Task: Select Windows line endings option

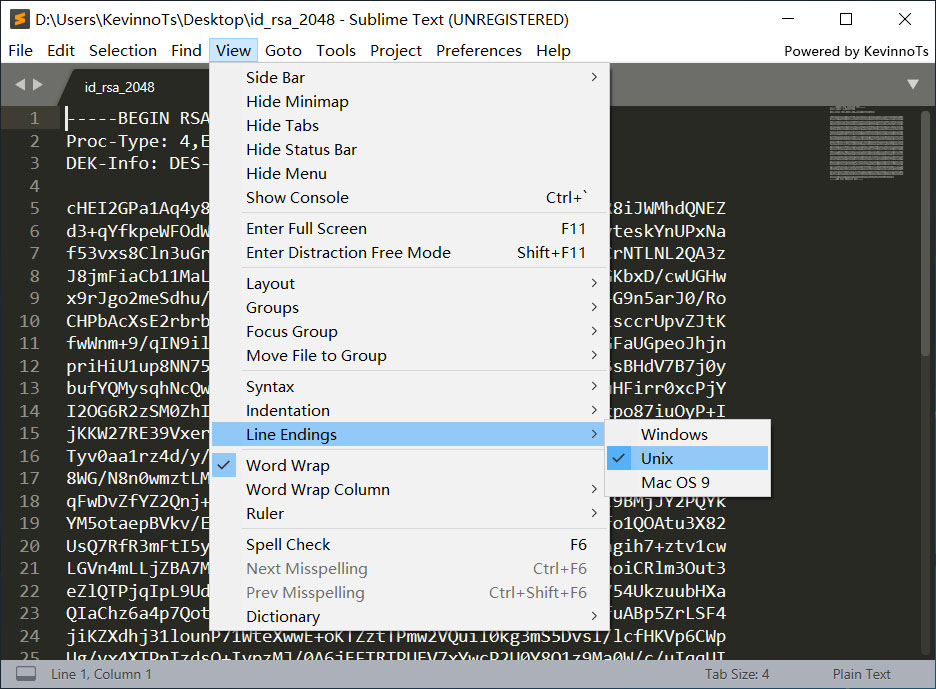Action: [687, 435]
